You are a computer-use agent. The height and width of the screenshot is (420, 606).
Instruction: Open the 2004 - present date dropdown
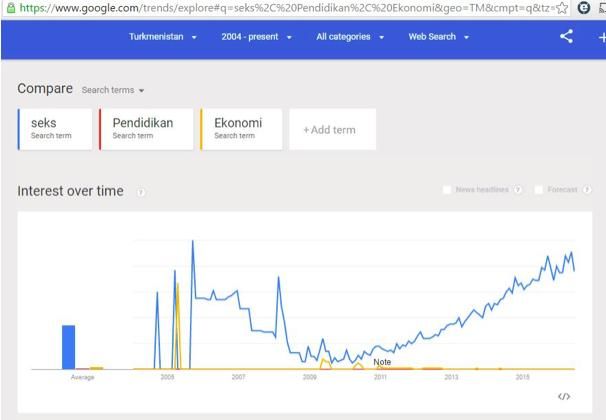256,37
